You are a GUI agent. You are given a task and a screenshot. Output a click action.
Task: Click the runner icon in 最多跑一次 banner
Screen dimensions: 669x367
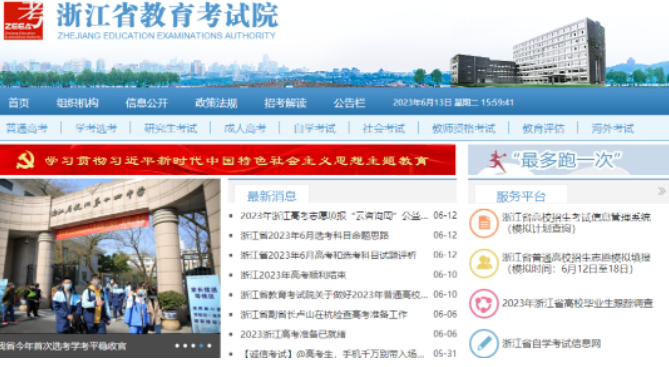tap(497, 161)
